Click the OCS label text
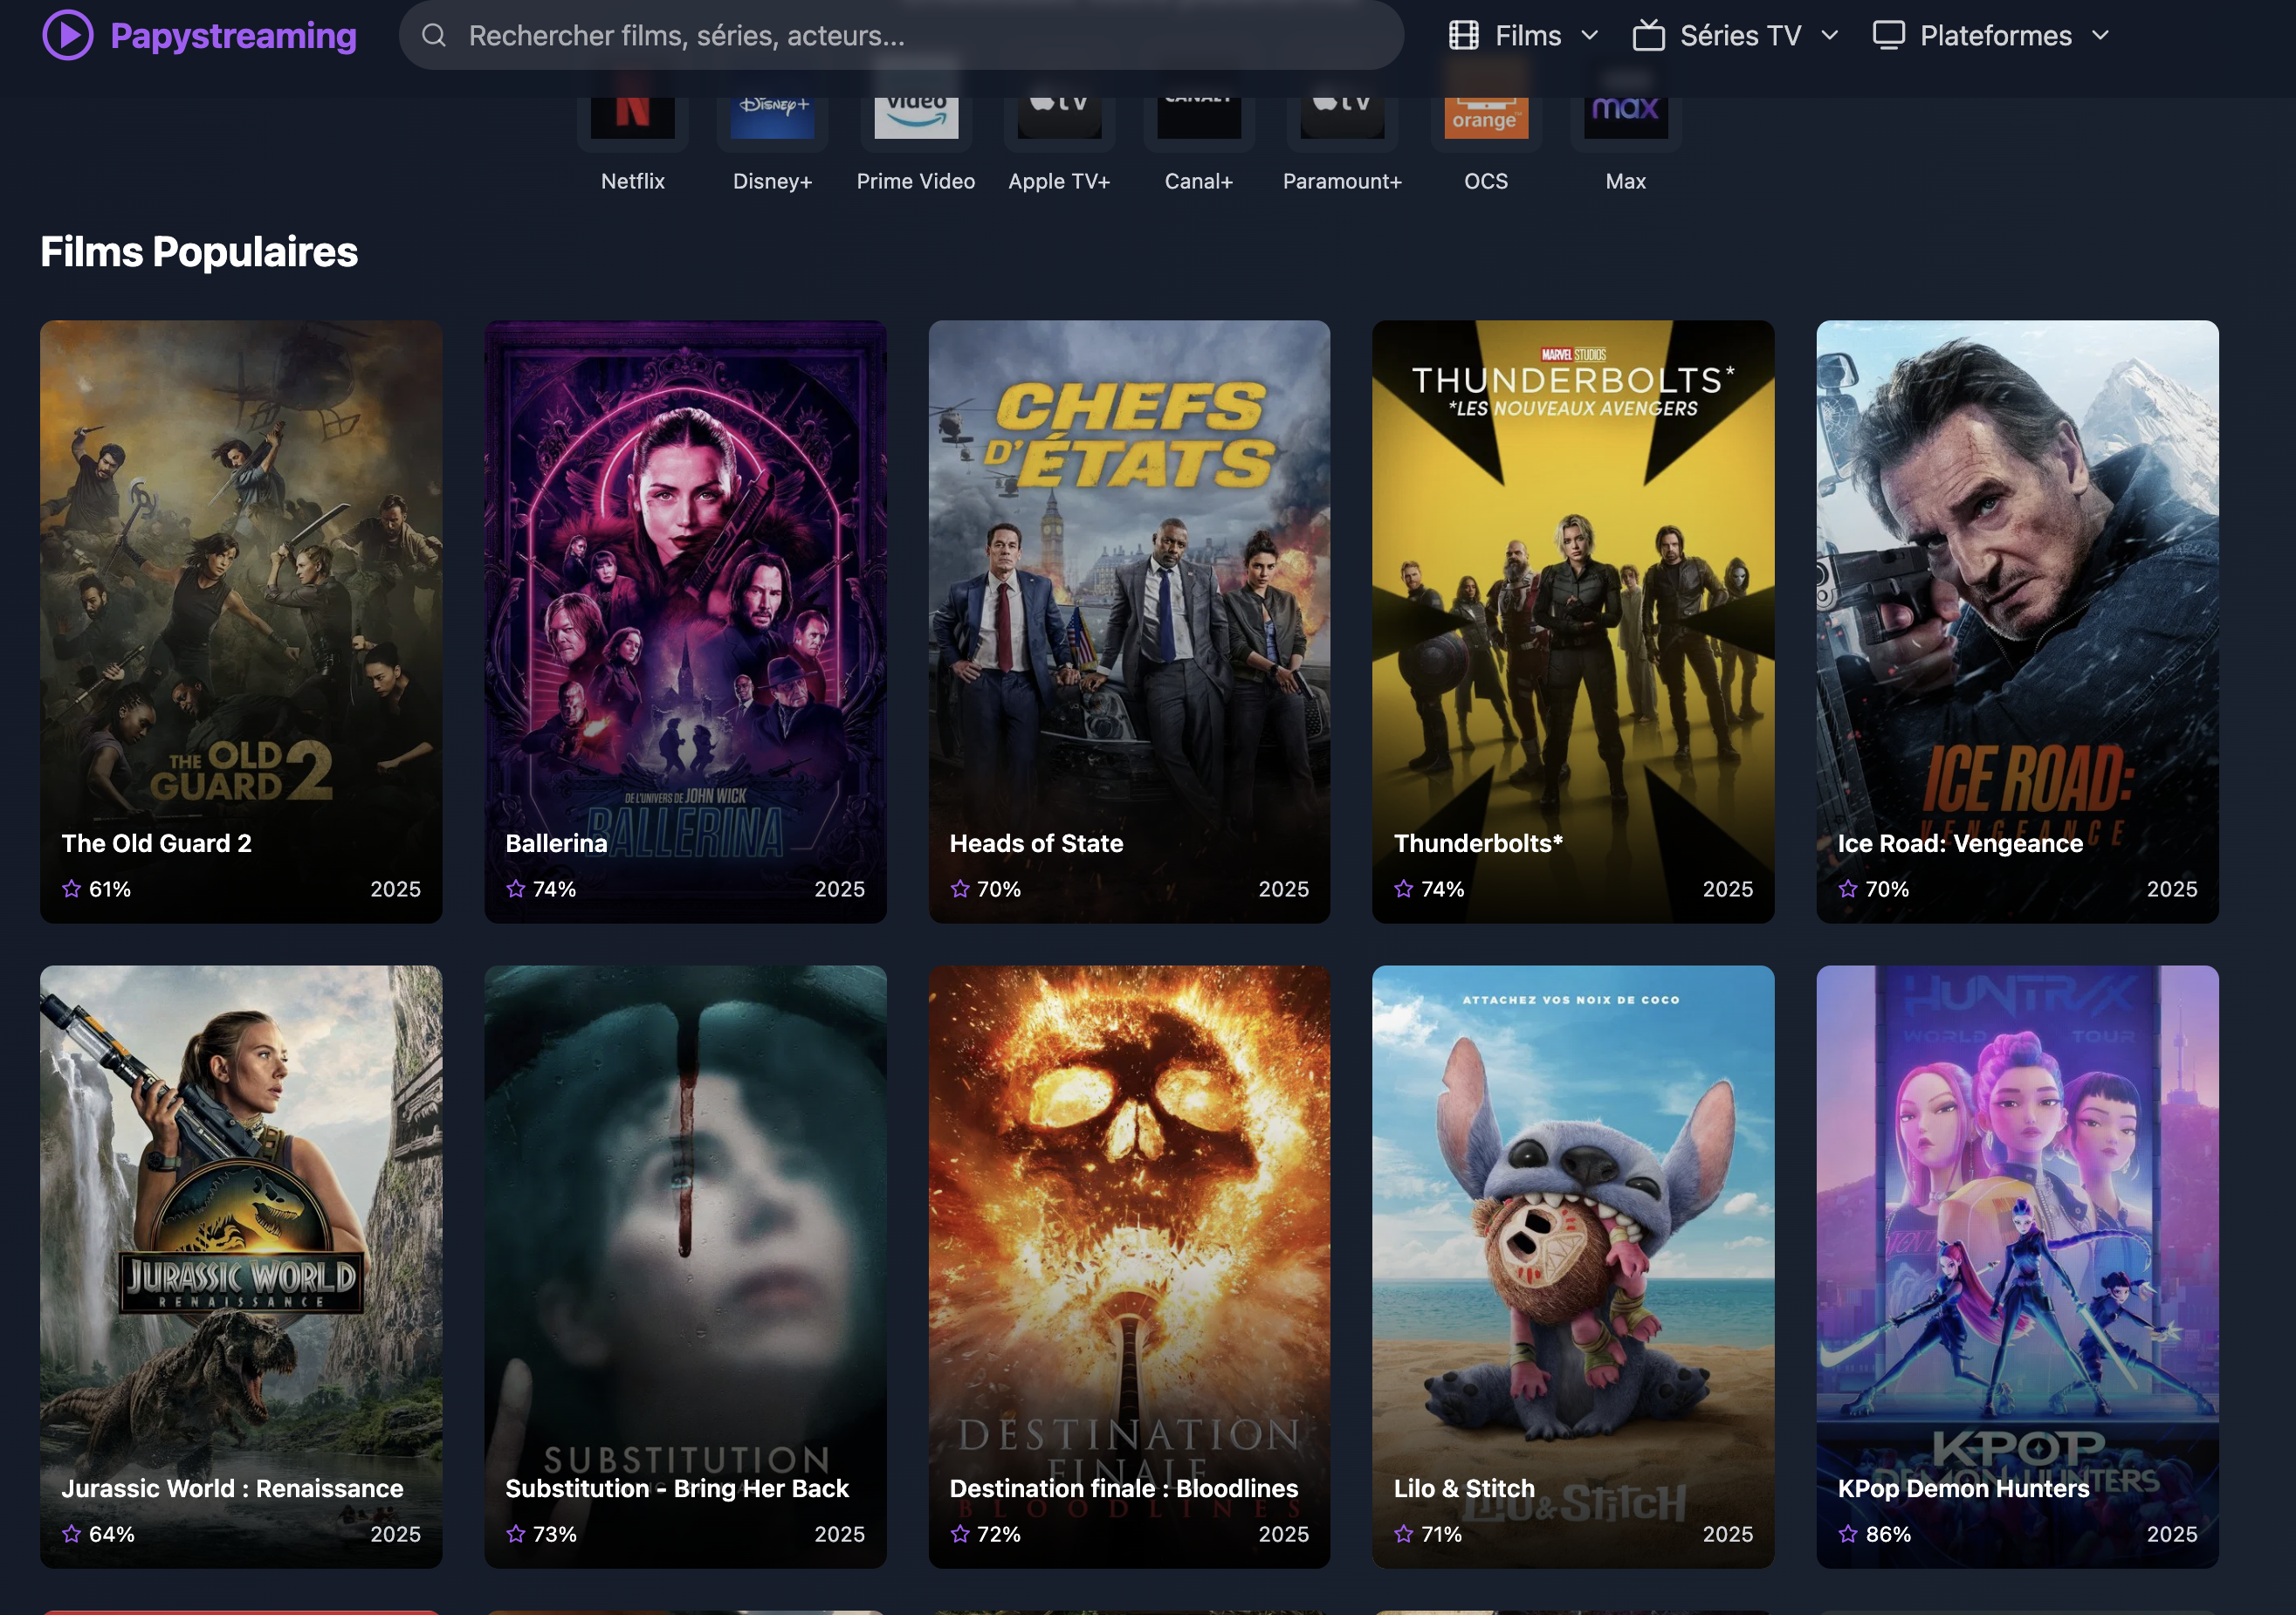 (1486, 181)
